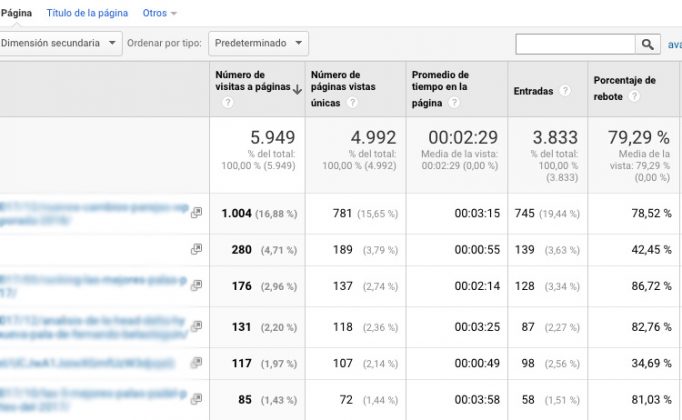Open page link icon in 176 visits row
Viewport: 682px width, 420px height.
(x=196, y=287)
